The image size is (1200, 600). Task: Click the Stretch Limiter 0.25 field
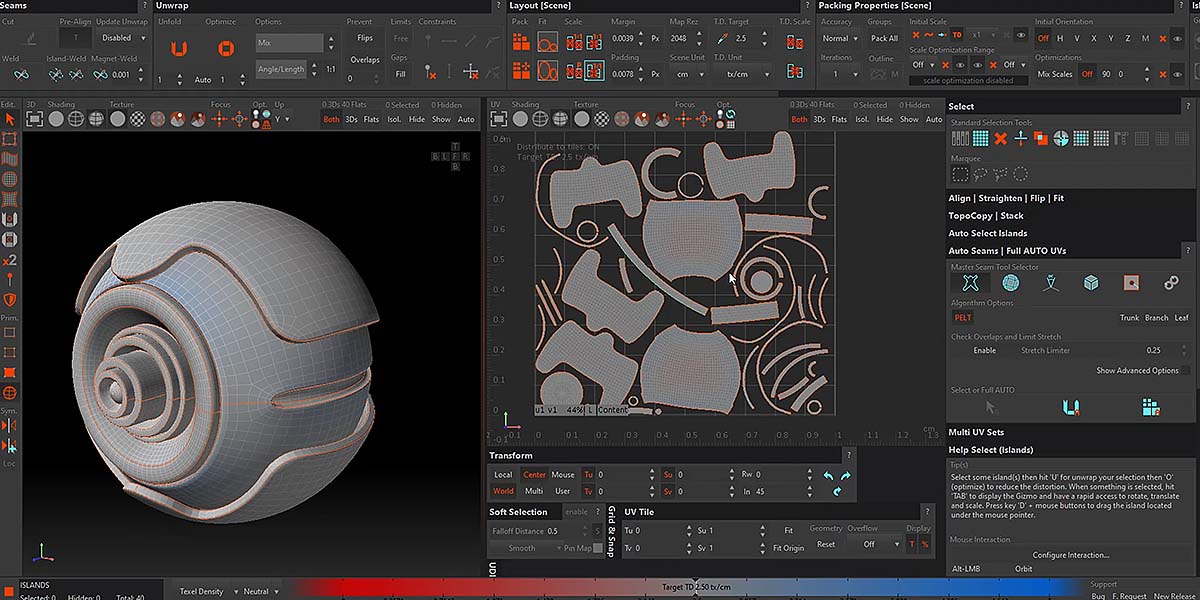pyautogui.click(x=1154, y=350)
